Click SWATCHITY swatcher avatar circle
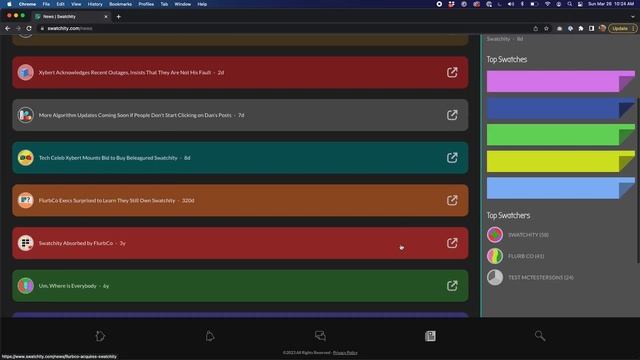Image resolution: width=640 pixels, height=360 pixels. point(495,235)
